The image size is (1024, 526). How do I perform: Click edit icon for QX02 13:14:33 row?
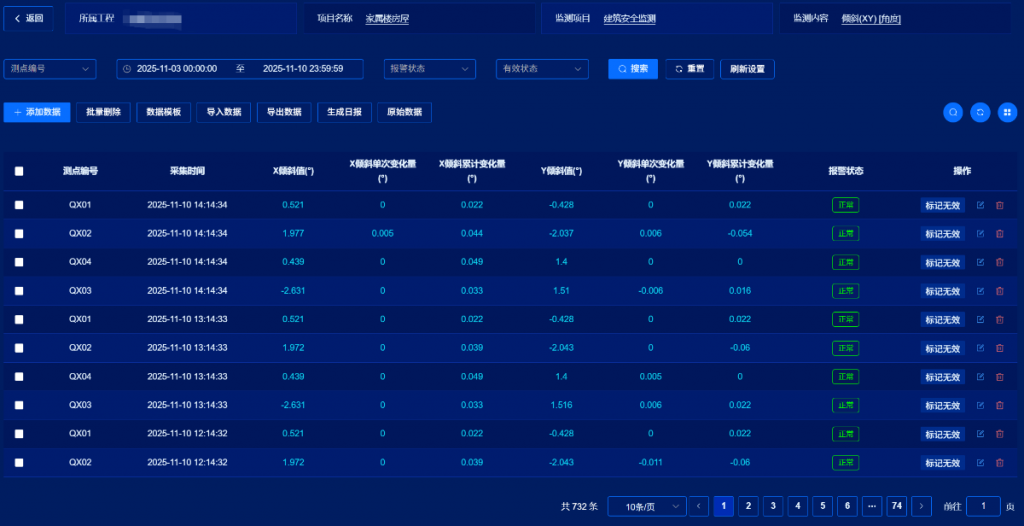[x=980, y=348]
